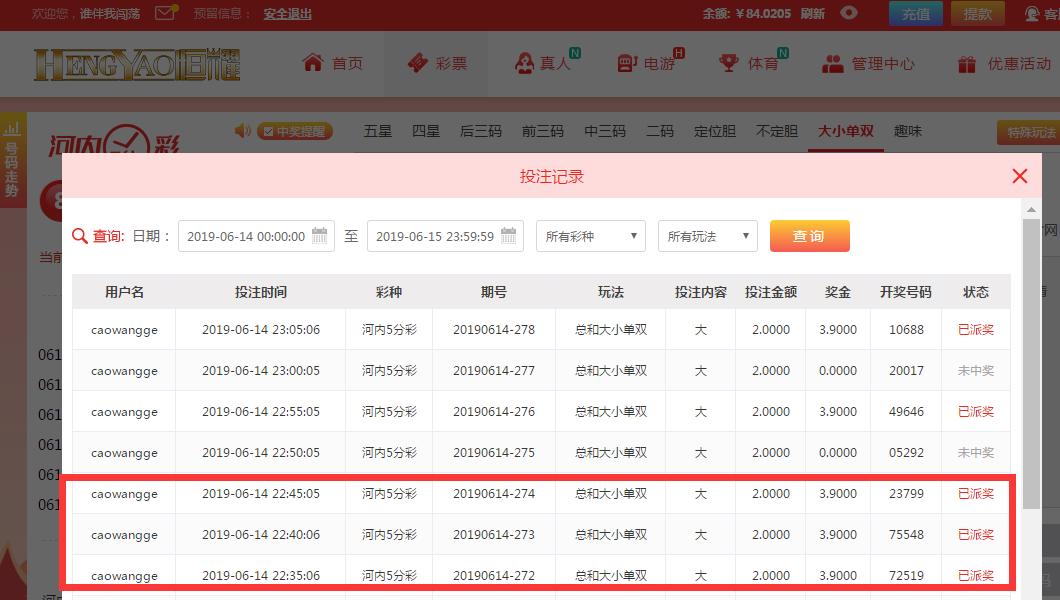
Task: Click the draw number 05292
Action: [906, 453]
